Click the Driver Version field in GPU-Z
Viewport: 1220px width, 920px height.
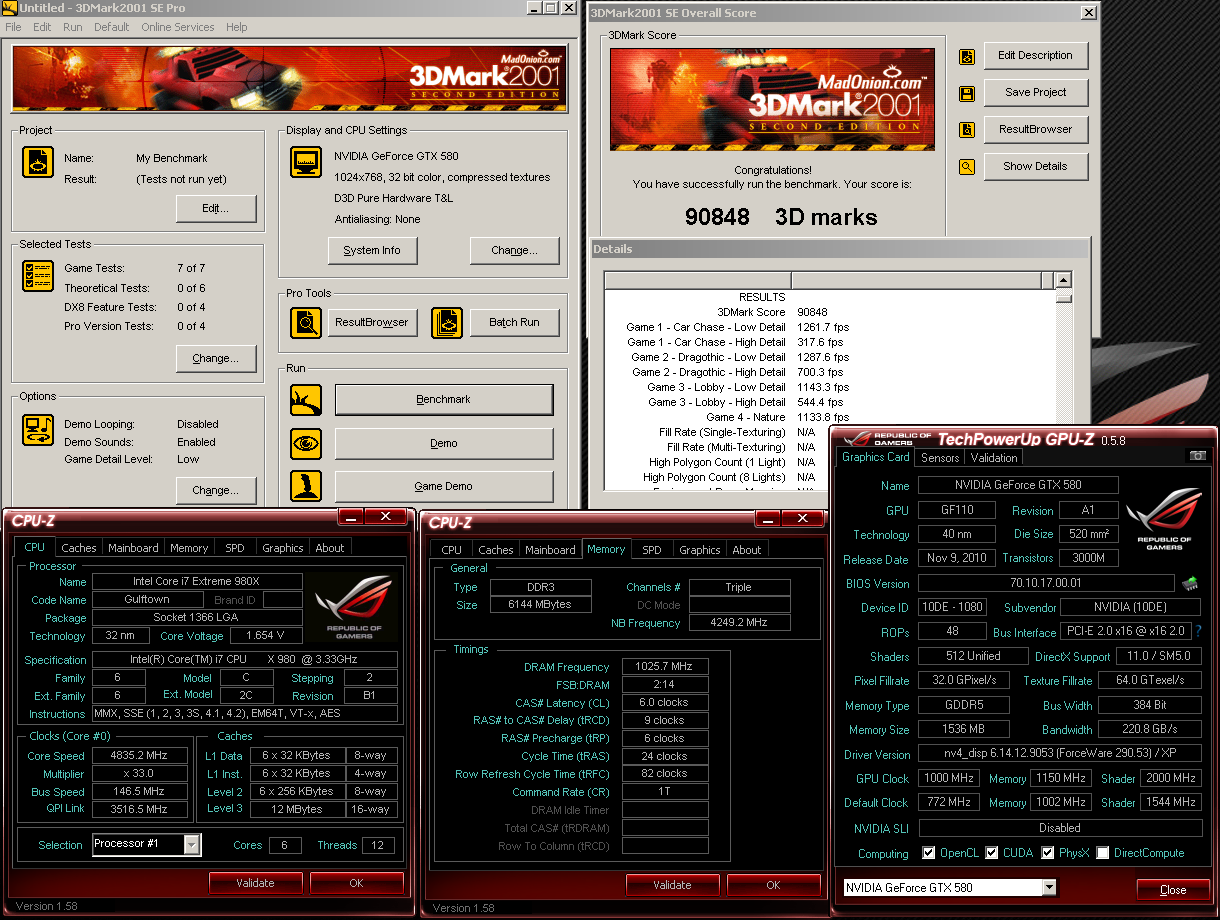click(1060, 754)
